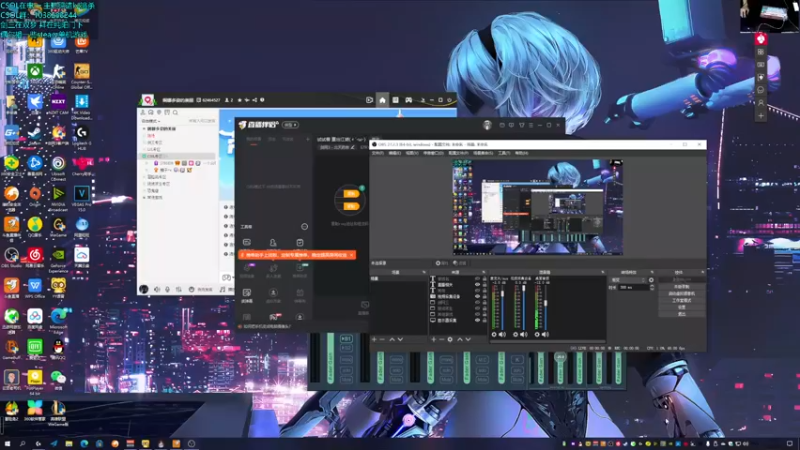The width and height of the screenshot is (800, 450).
Task: Toggle visibility eye for 视频采集设备 source
Action: point(478,296)
